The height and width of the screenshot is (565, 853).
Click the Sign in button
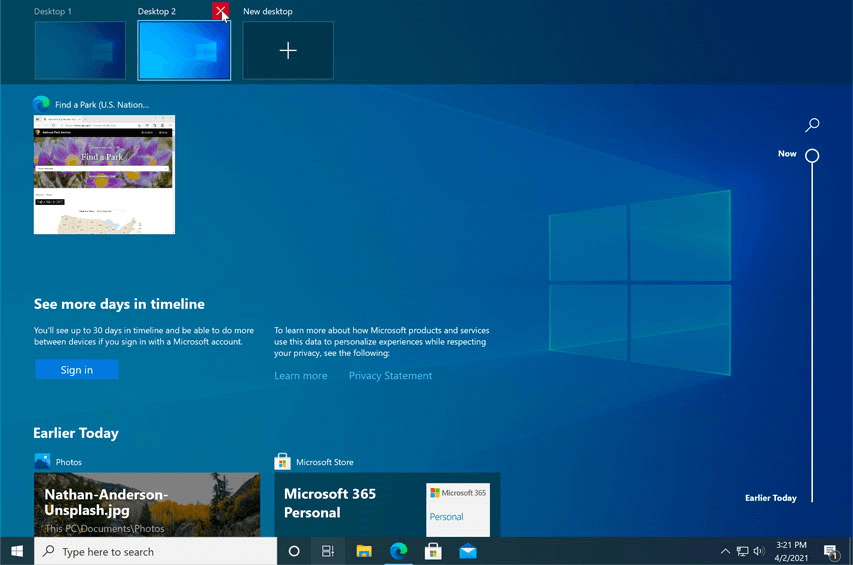point(76,370)
